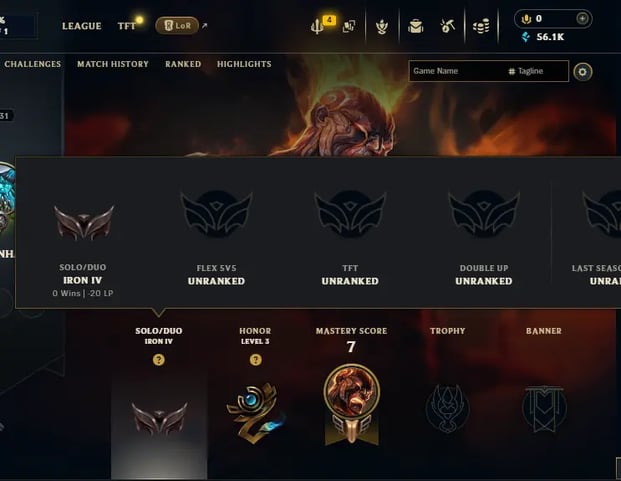Click the help icon under Honor Level 3
The width and height of the screenshot is (621, 481).
tap(255, 360)
